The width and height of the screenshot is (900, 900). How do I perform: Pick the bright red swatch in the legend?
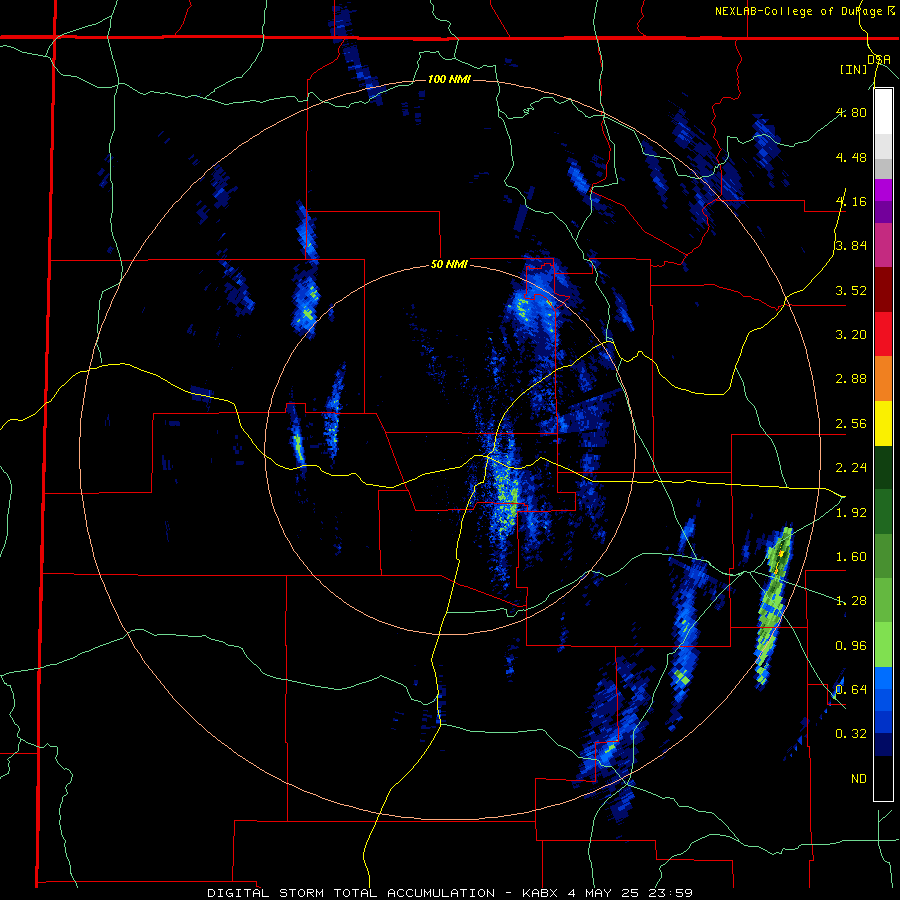click(x=883, y=334)
